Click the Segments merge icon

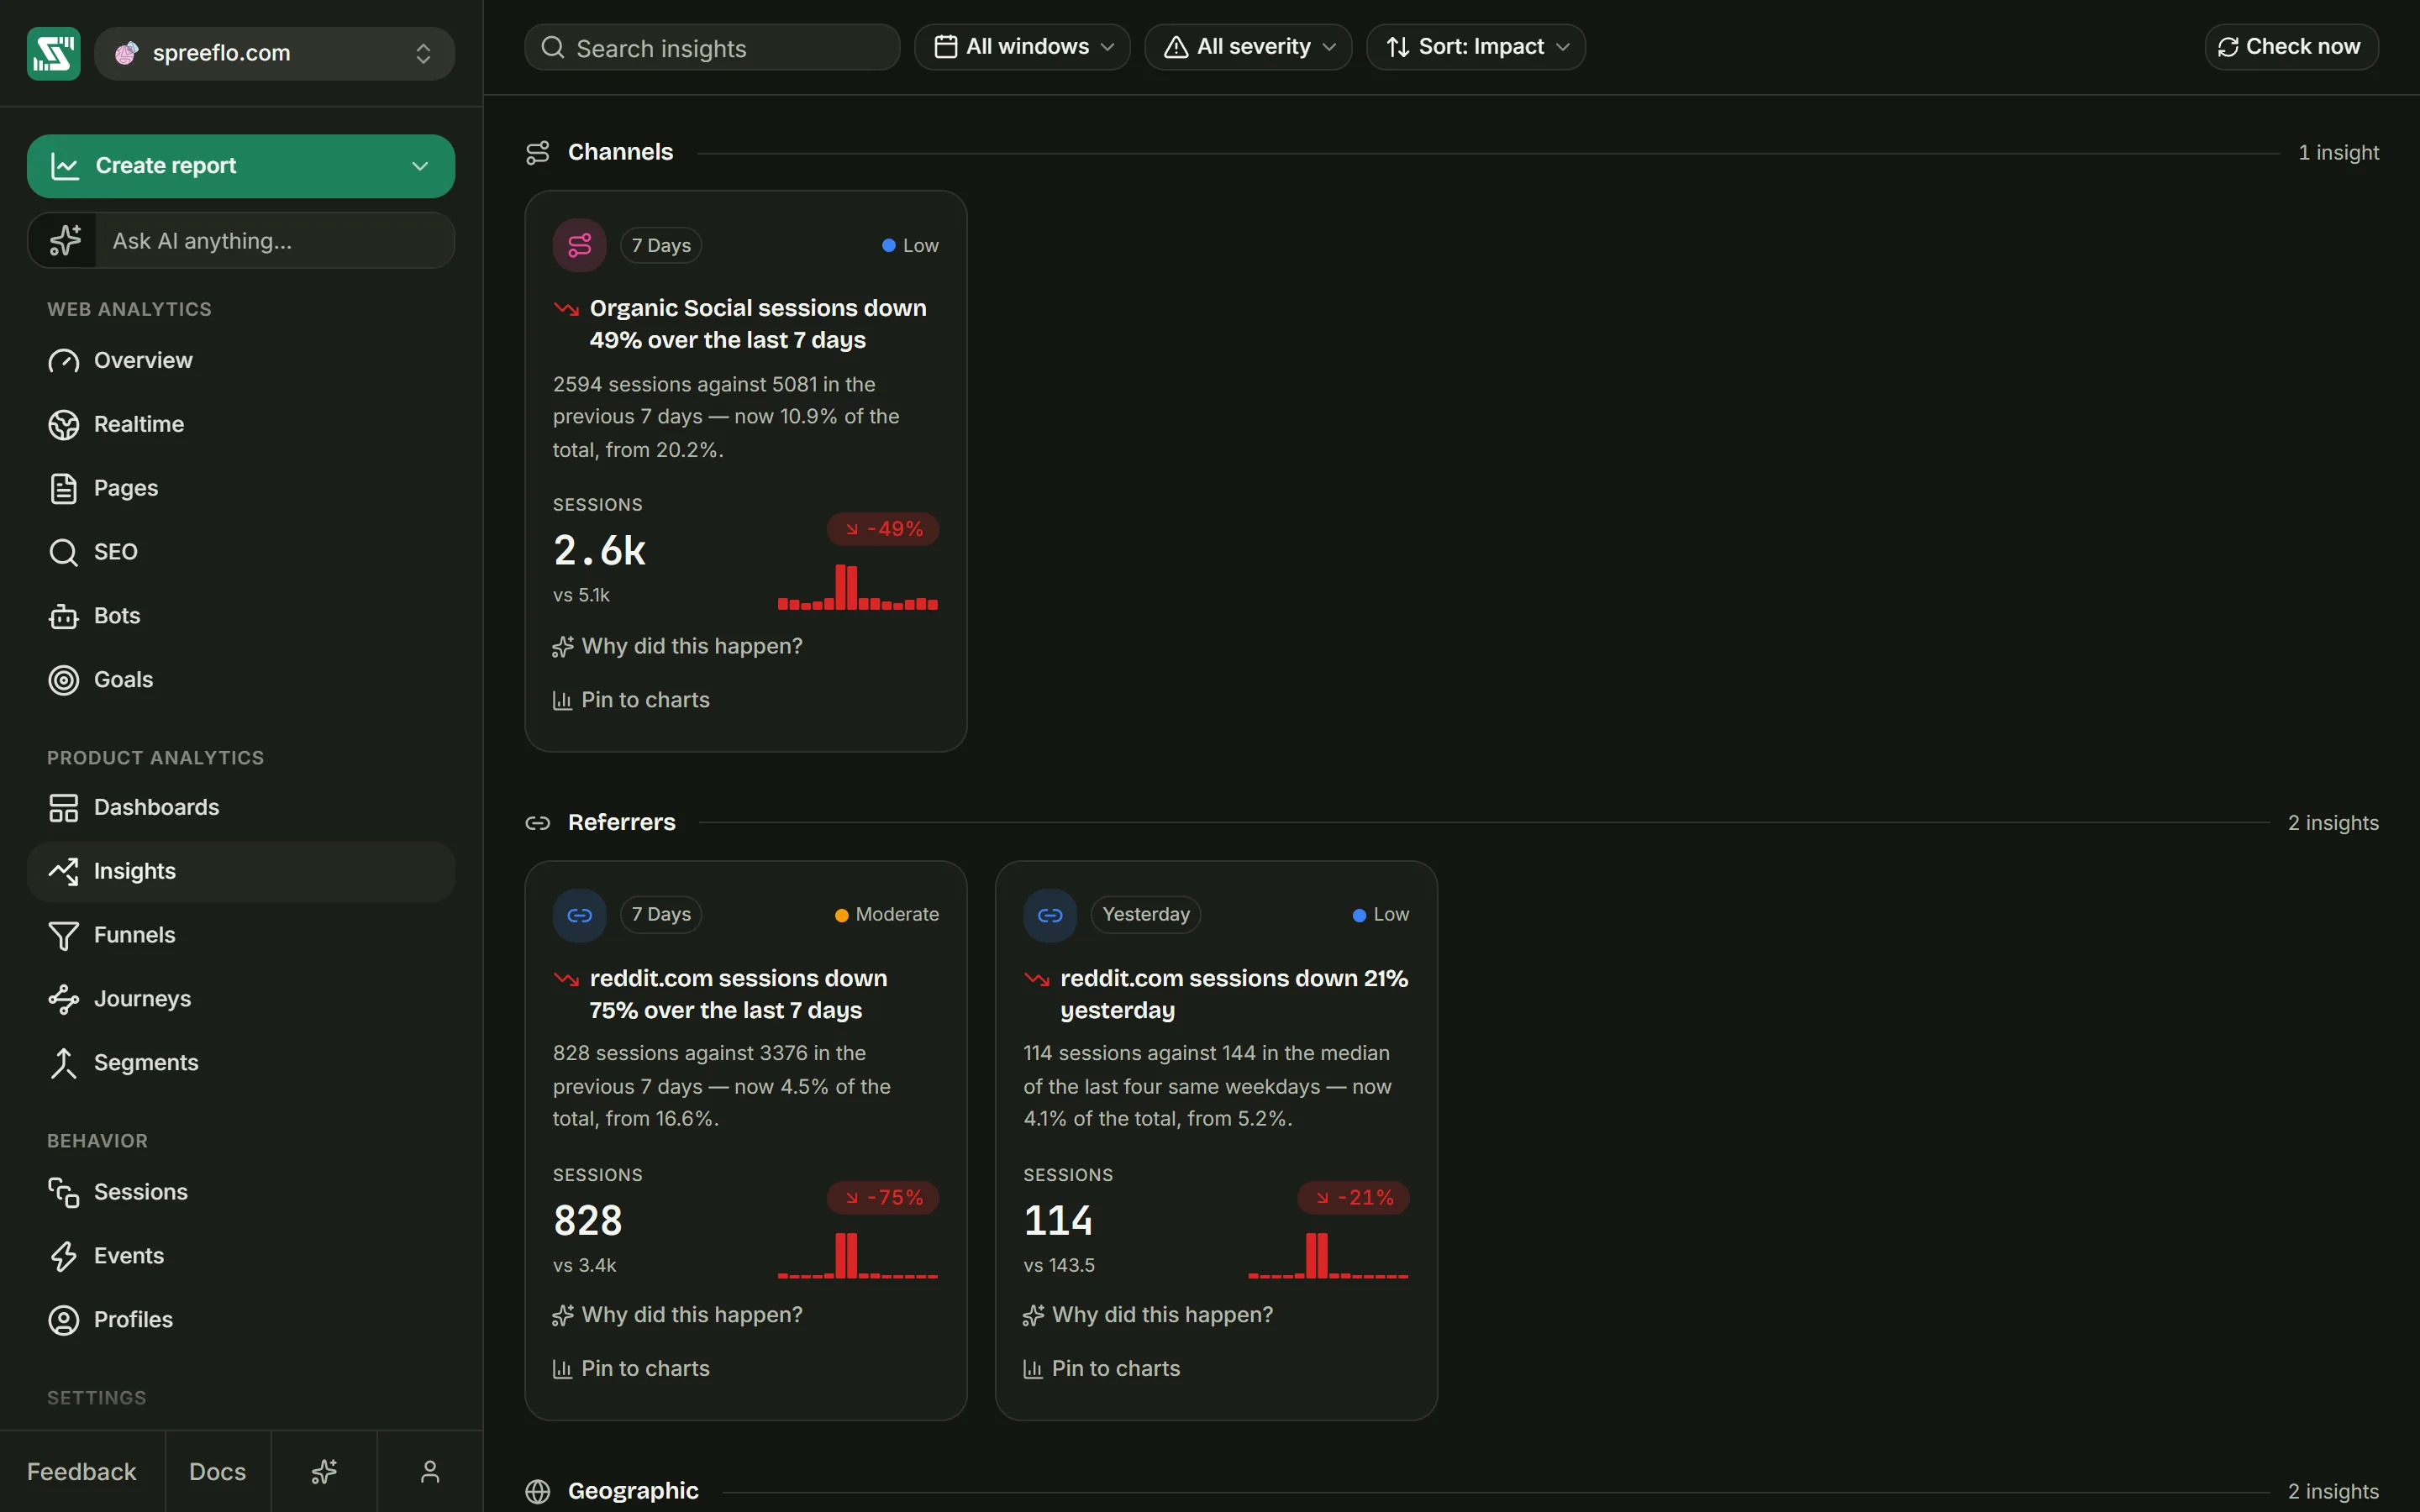click(64, 1063)
